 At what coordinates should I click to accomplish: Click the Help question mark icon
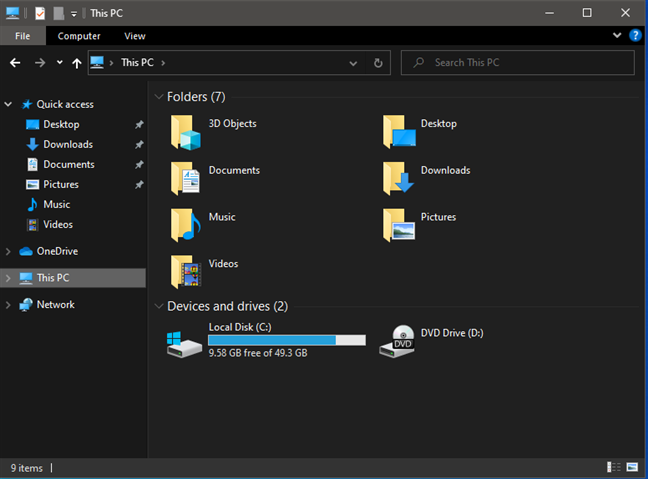coord(634,35)
